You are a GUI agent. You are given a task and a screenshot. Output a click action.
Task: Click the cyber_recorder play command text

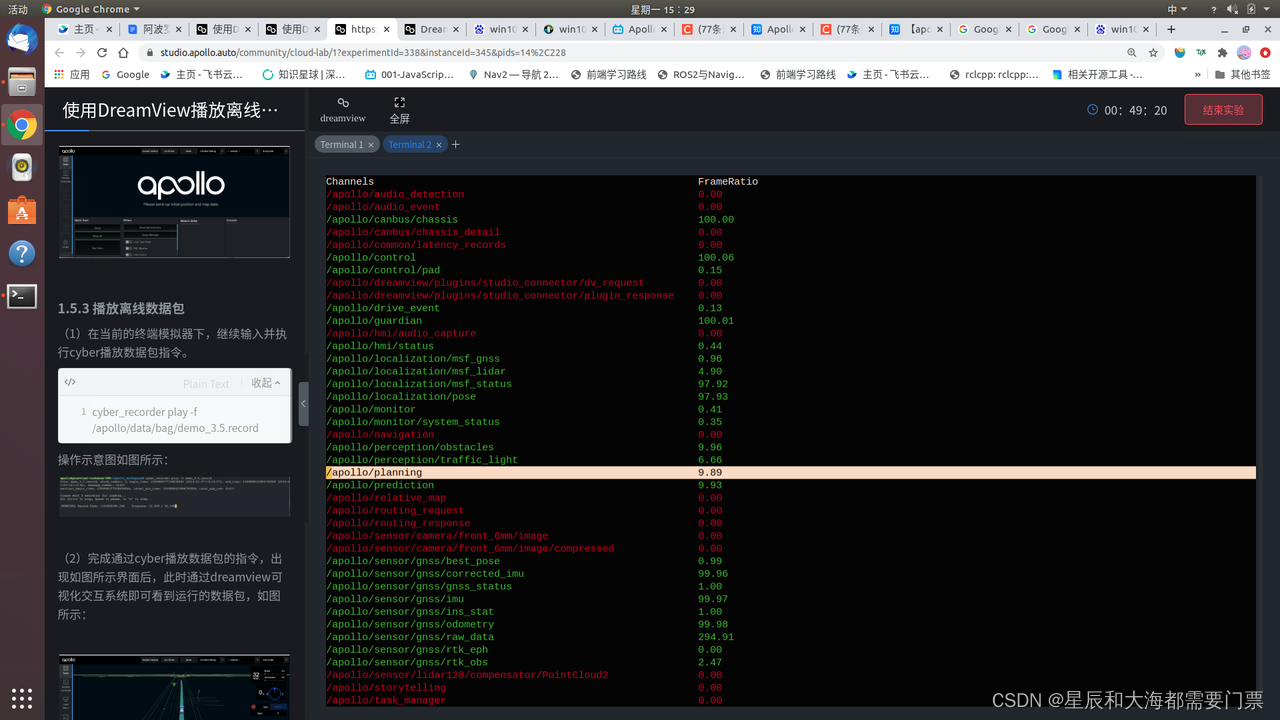tap(175, 420)
